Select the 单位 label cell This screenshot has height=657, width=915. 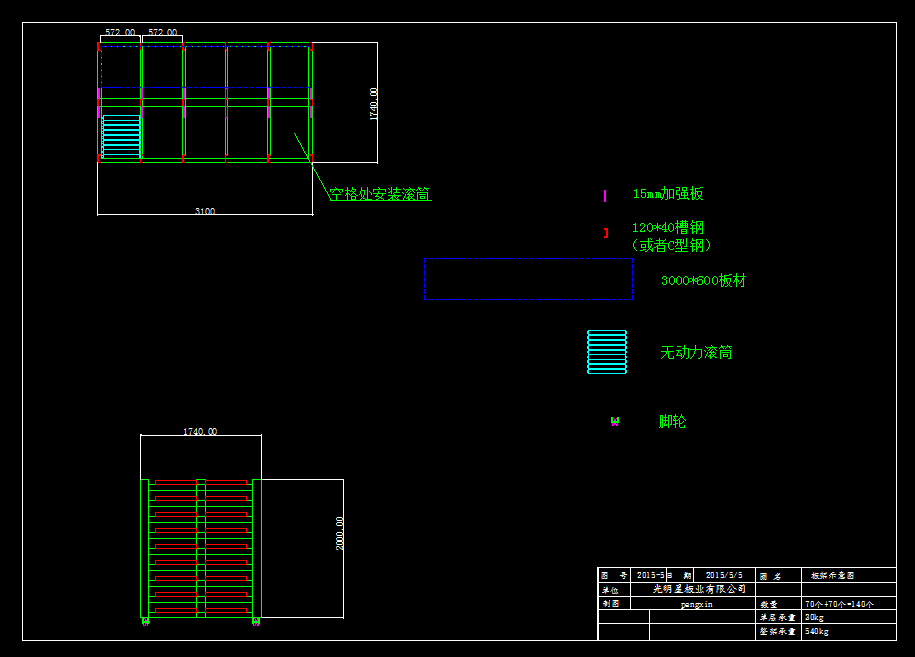[610, 590]
